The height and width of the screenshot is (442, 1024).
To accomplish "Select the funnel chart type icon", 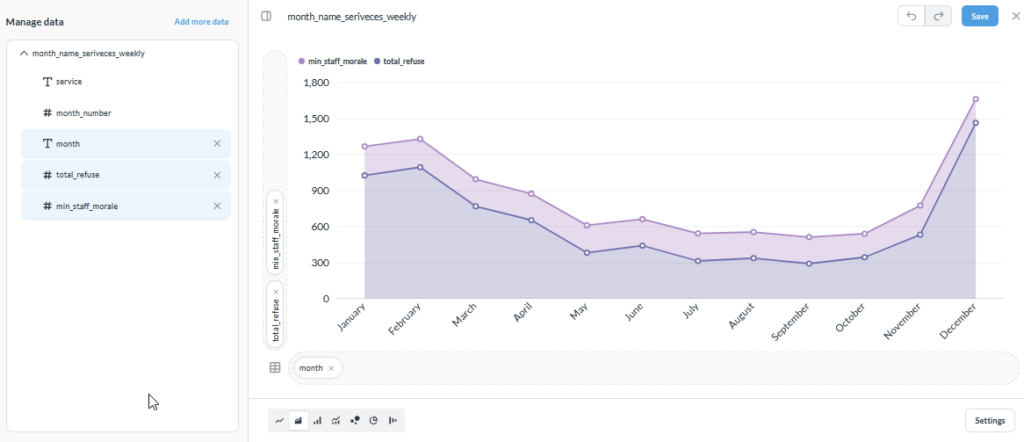I will (x=392, y=420).
